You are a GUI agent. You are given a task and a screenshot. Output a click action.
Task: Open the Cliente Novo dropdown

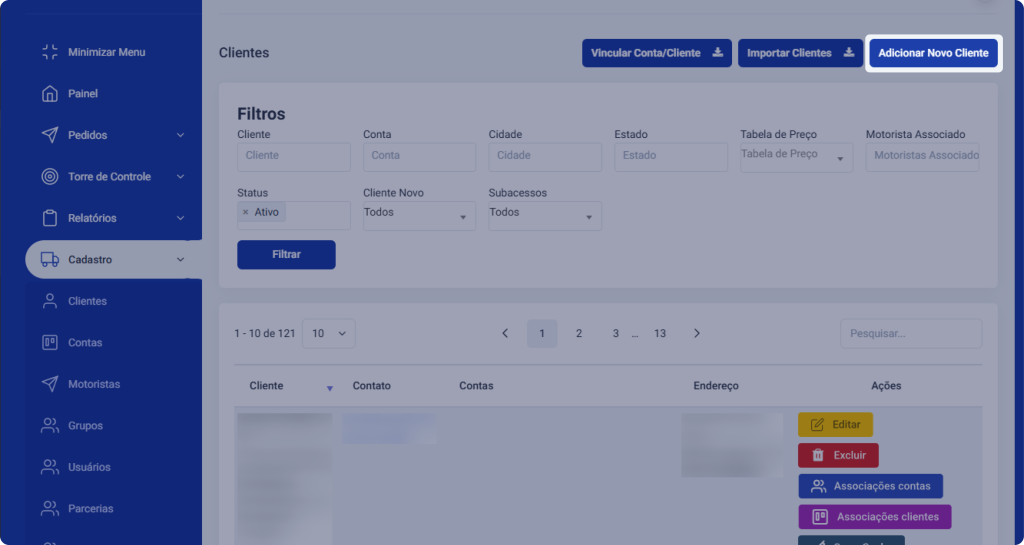420,215
